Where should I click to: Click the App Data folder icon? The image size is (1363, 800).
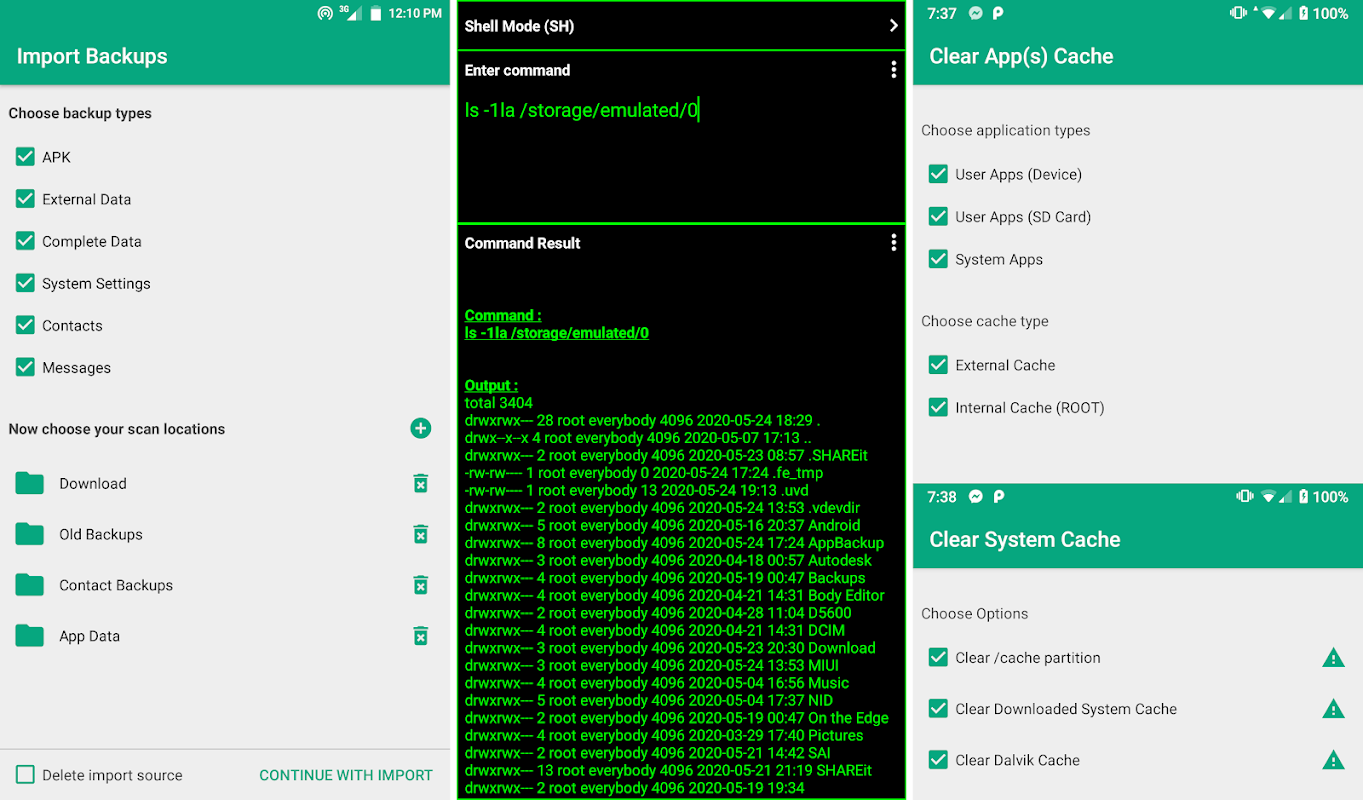[x=30, y=637]
